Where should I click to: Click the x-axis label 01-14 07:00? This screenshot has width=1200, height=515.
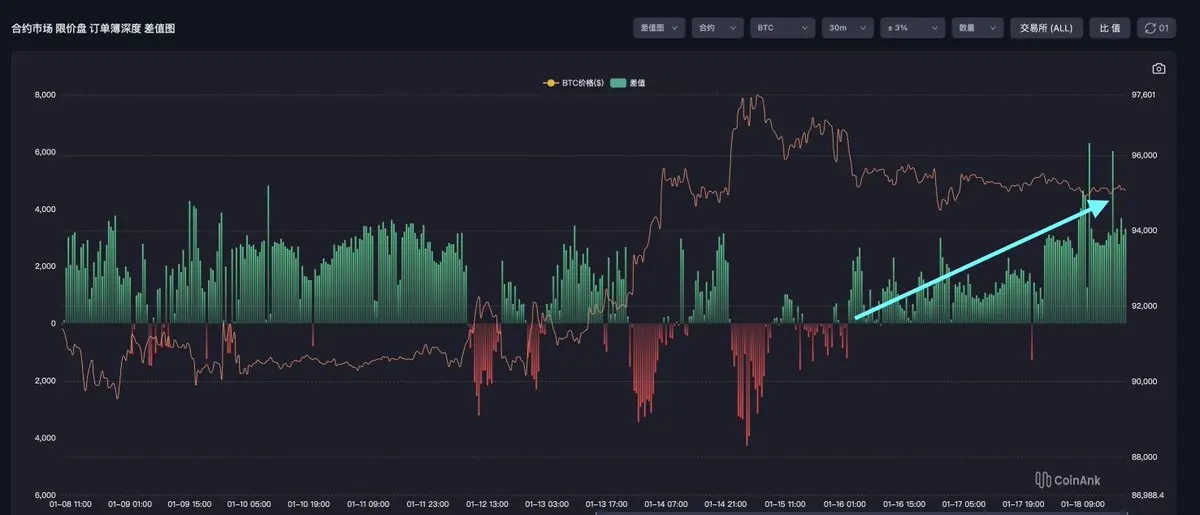[x=666, y=506]
